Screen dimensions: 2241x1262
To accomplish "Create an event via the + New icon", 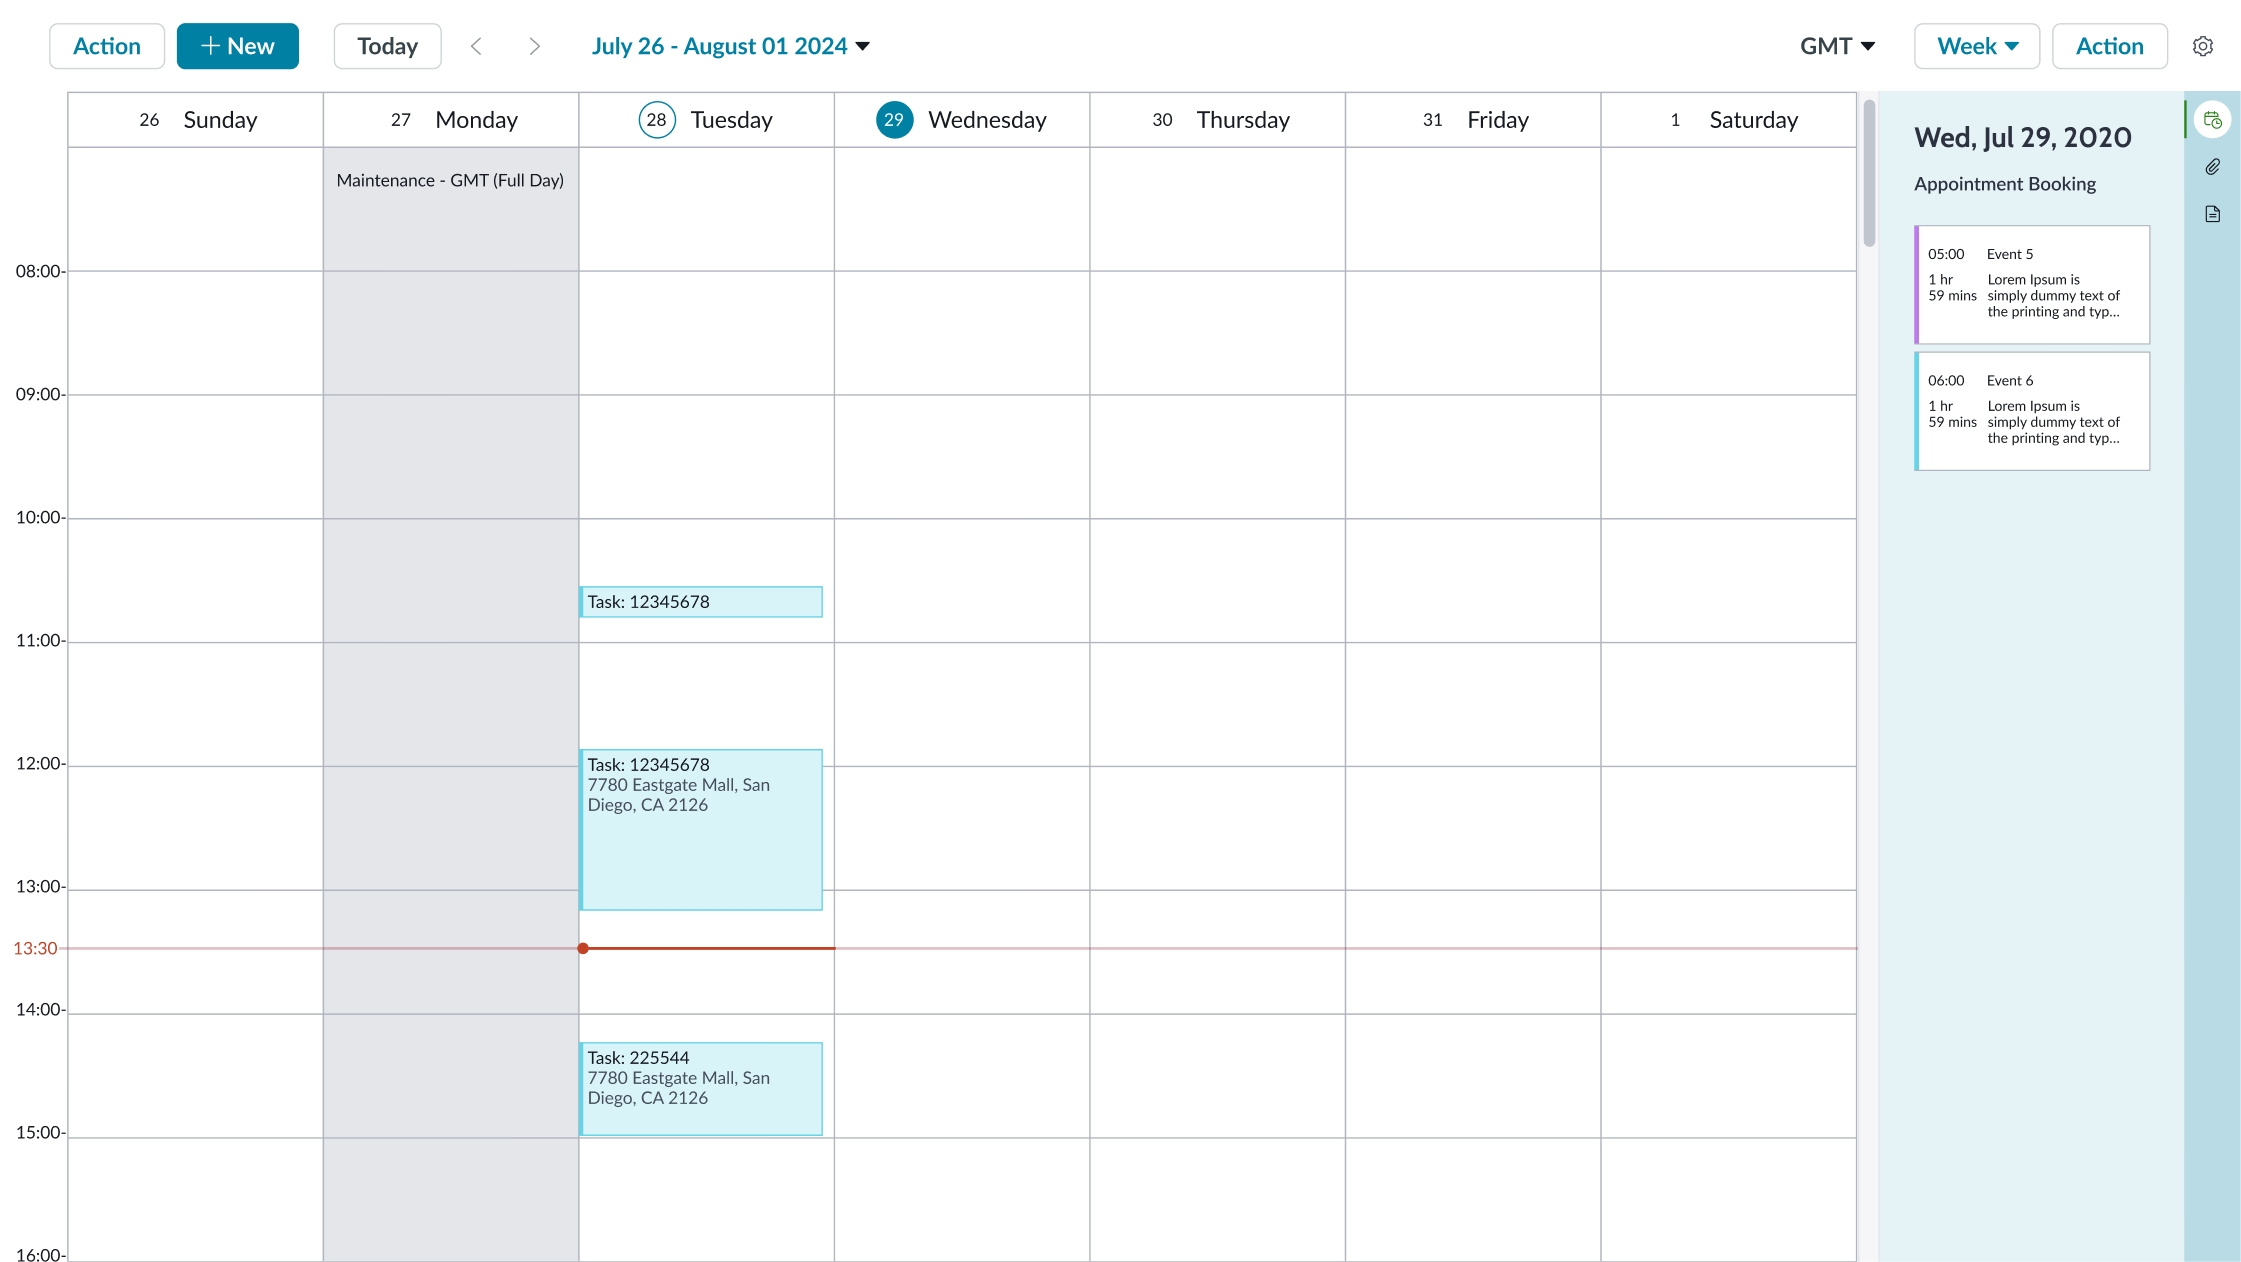I will pyautogui.click(x=238, y=45).
